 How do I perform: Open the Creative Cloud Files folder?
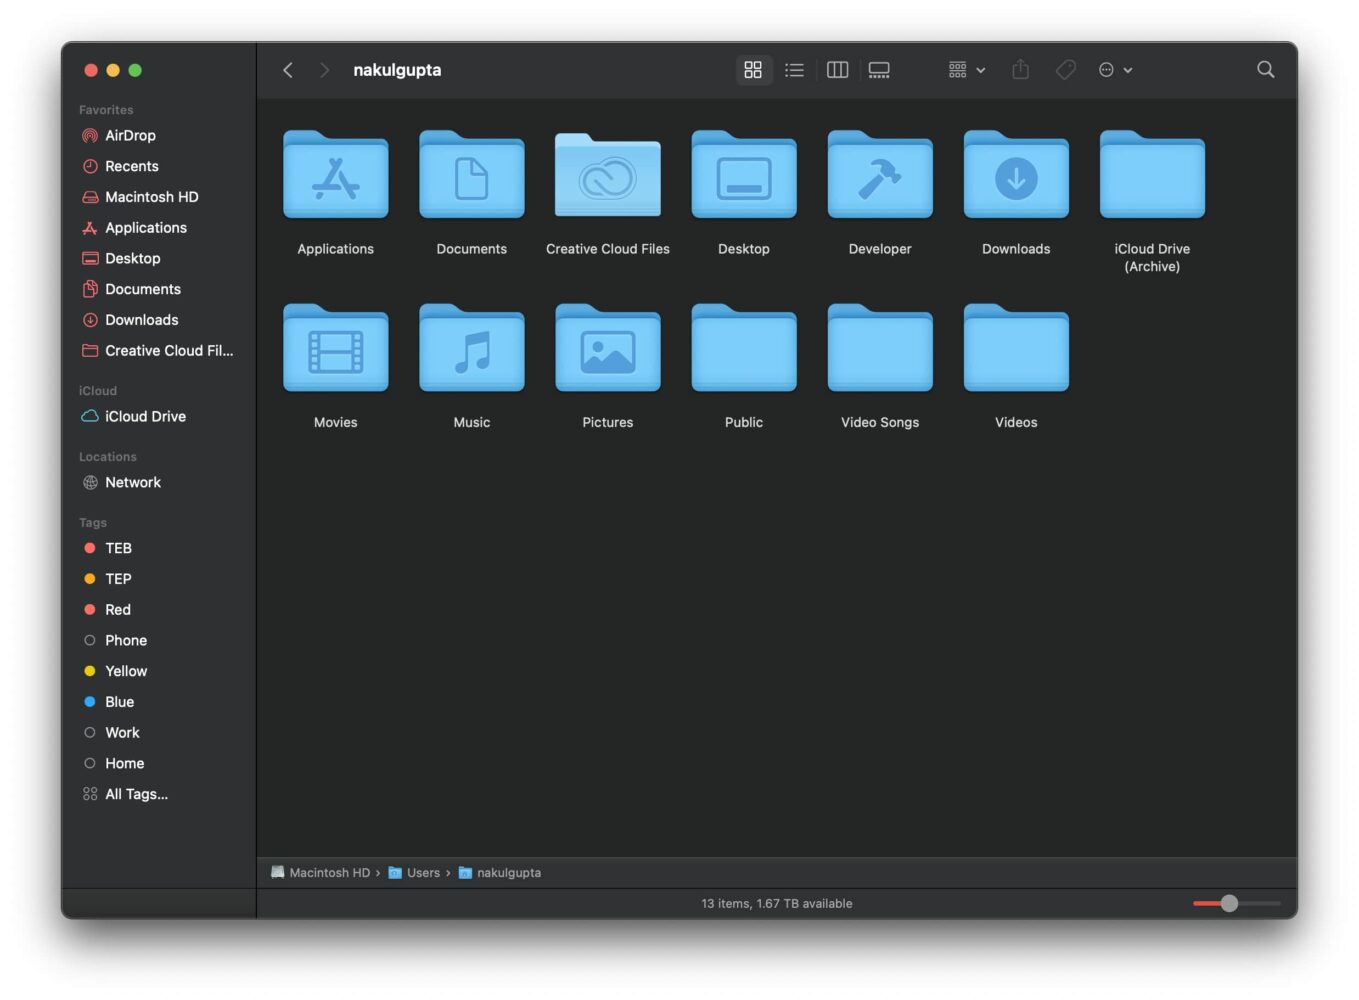(607, 176)
